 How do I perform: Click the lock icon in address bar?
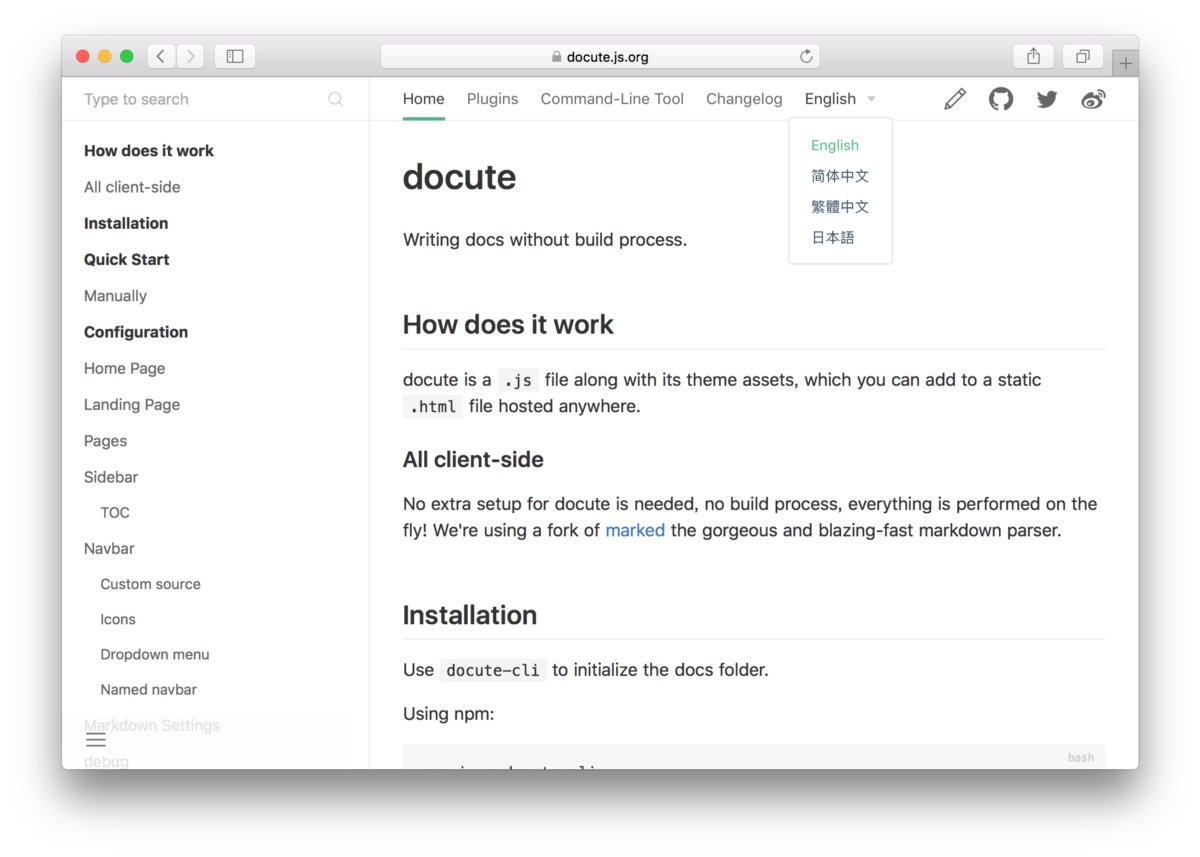[x=557, y=57]
